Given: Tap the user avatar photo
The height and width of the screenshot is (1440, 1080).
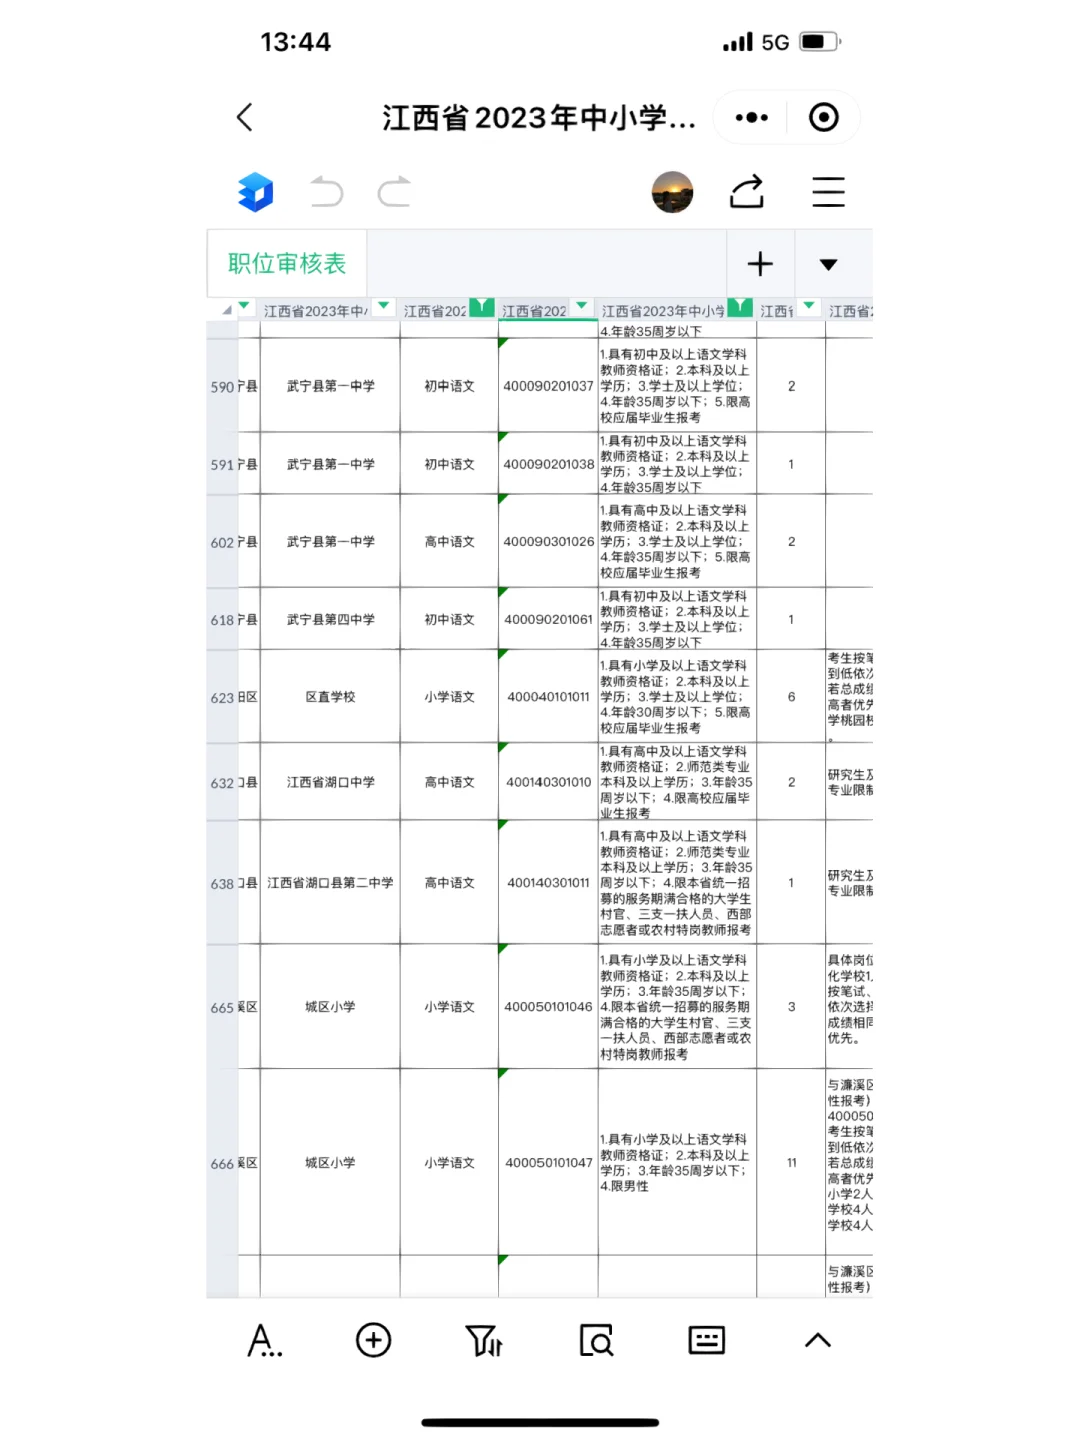Looking at the screenshot, I should click(673, 192).
